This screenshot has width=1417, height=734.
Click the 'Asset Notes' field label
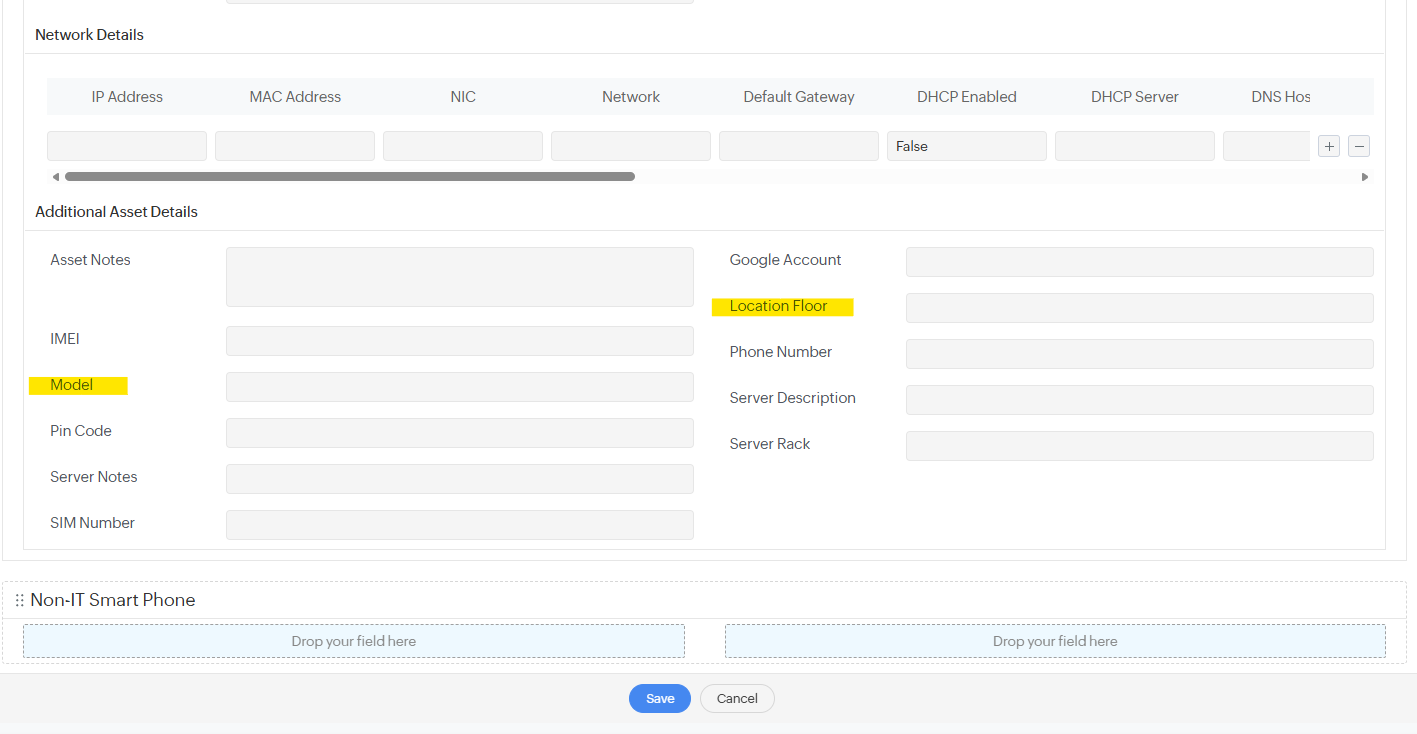coord(90,260)
